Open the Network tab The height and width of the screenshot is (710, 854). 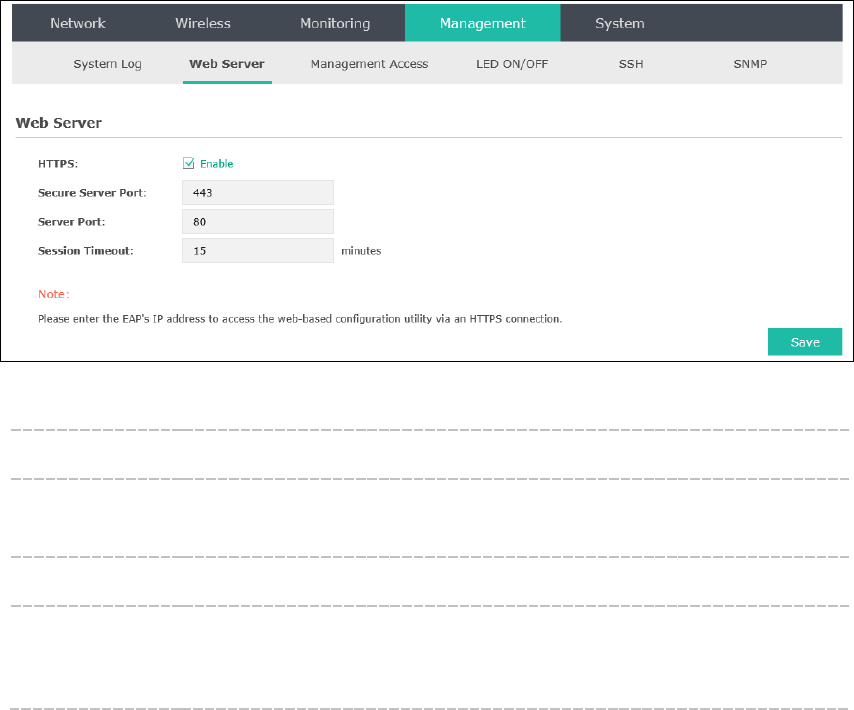[x=78, y=23]
